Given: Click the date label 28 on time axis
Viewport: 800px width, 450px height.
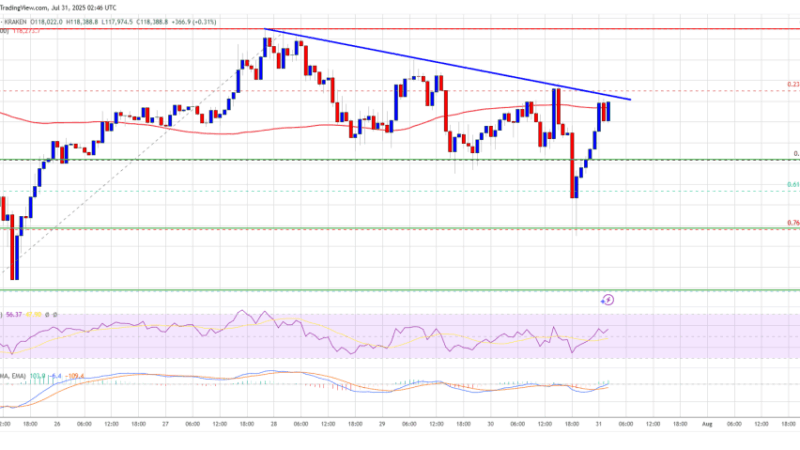Looking at the screenshot, I should (x=274, y=424).
